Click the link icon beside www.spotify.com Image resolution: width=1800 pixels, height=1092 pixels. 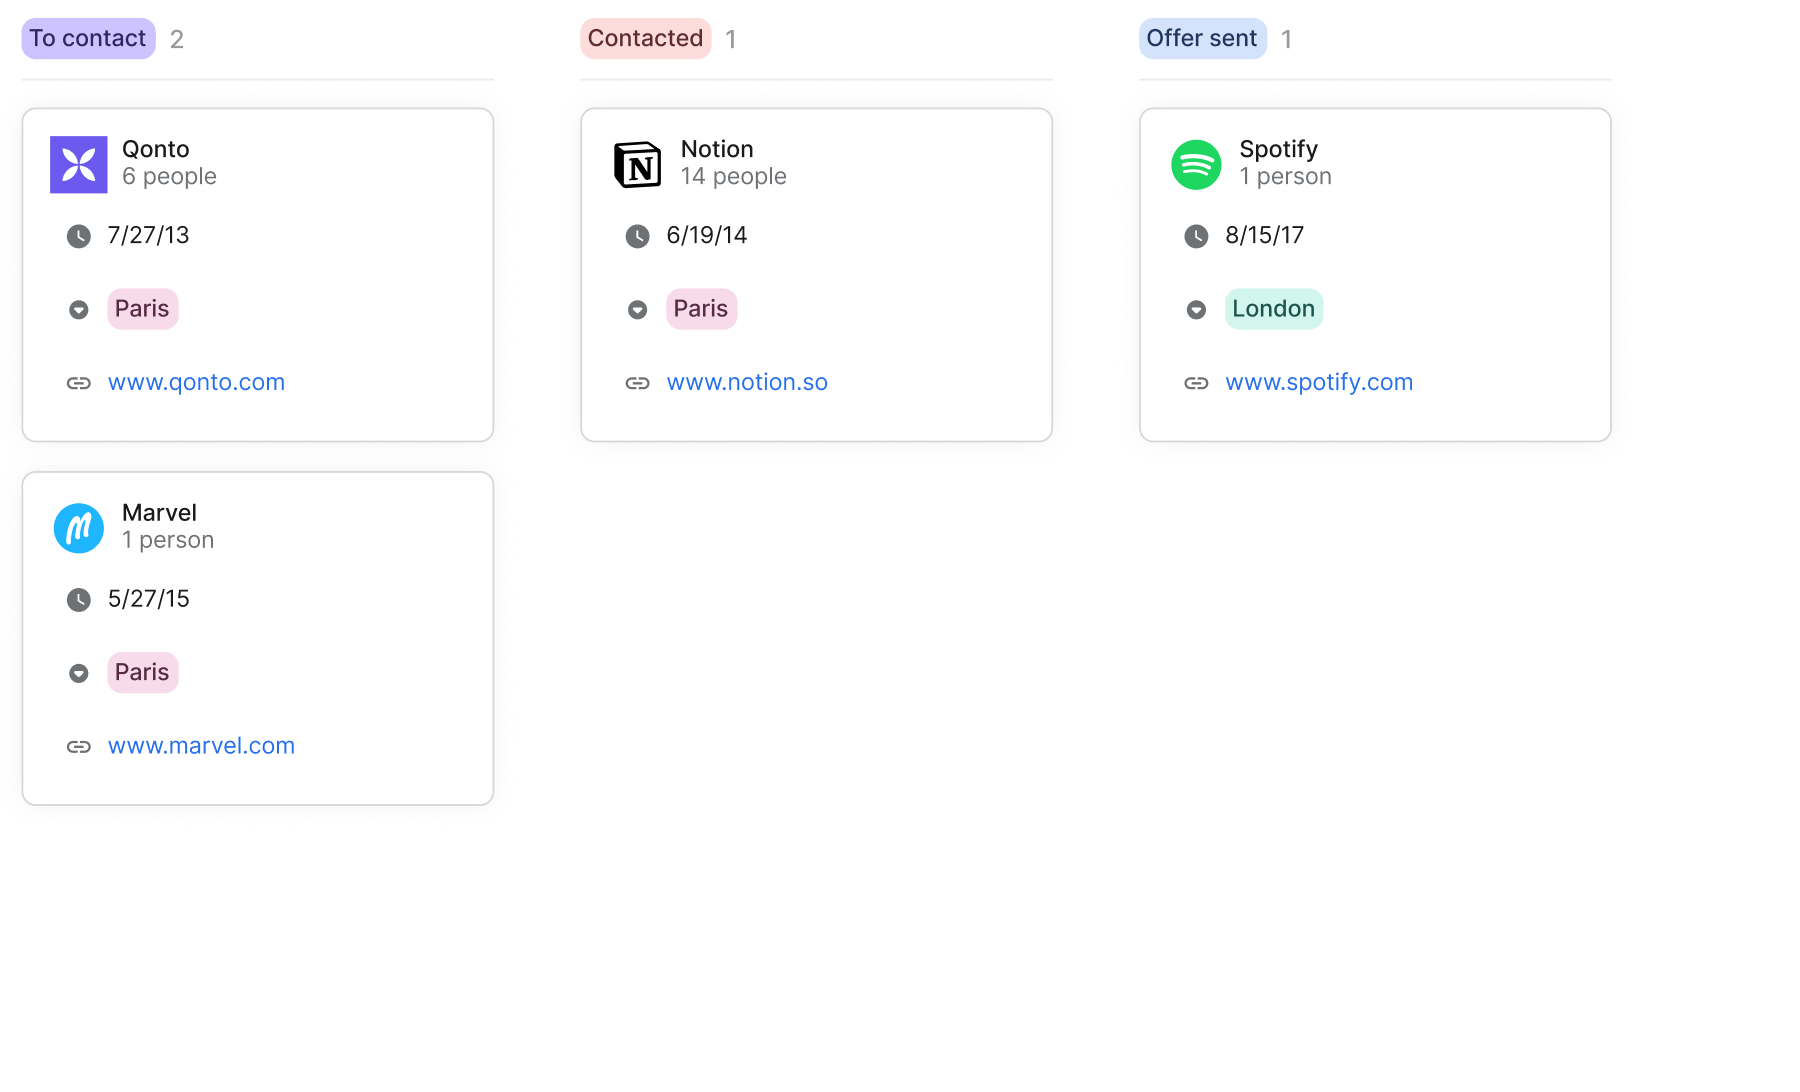coord(1196,383)
